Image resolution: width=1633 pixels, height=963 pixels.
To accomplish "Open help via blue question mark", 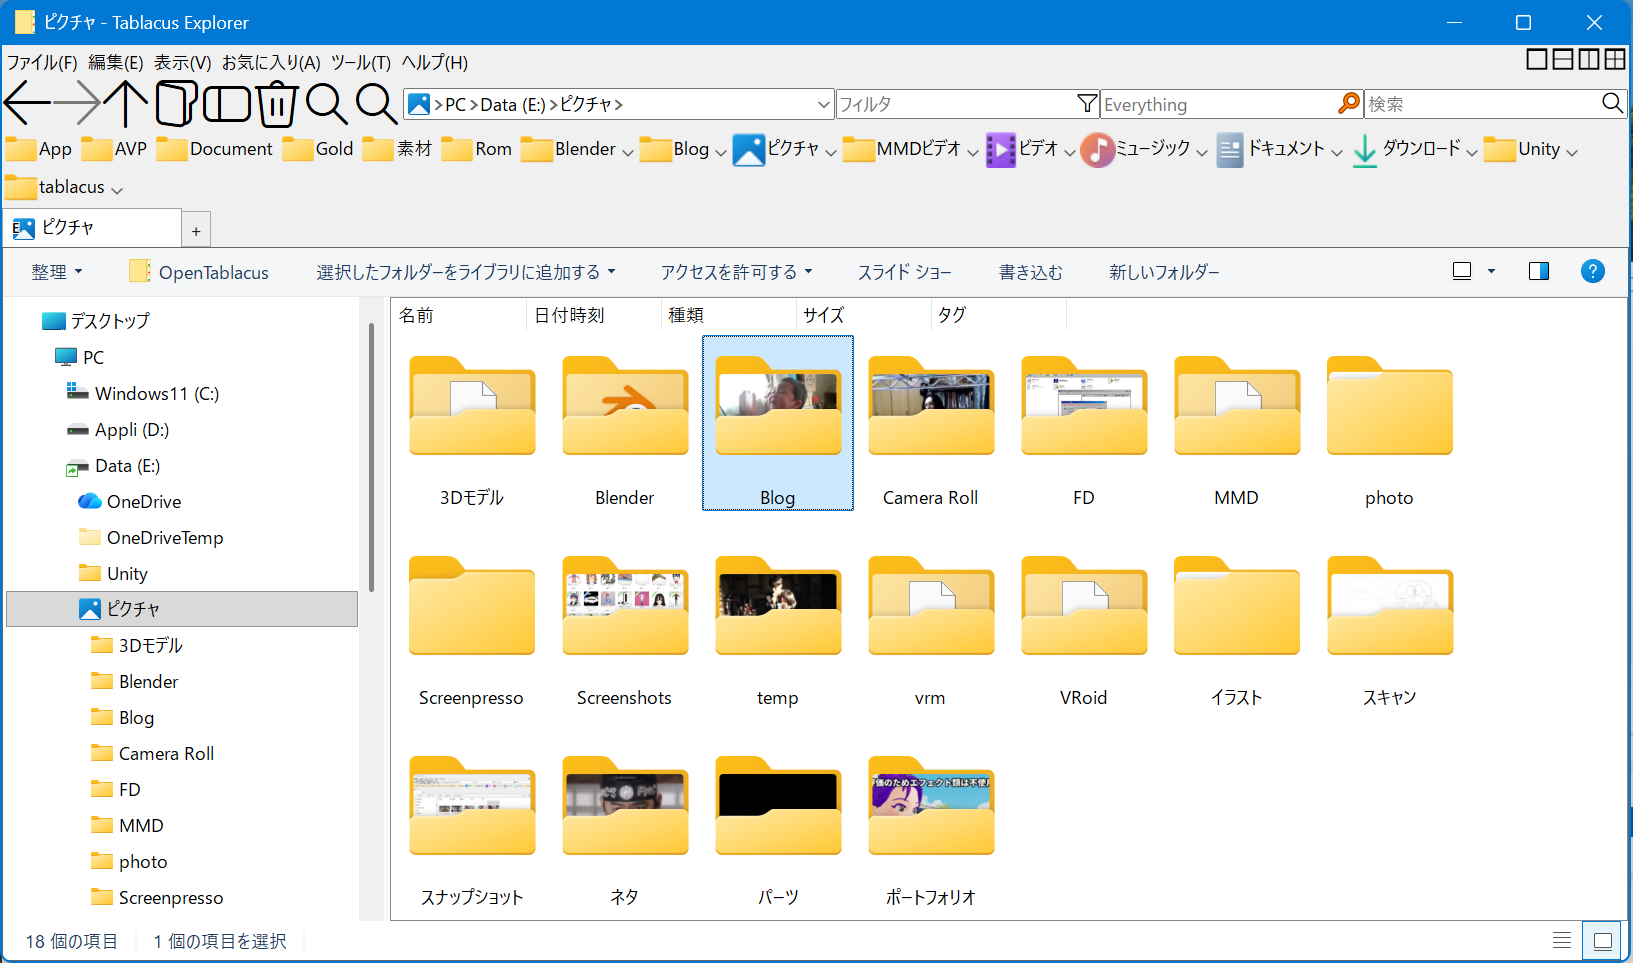I will 1592,271.
